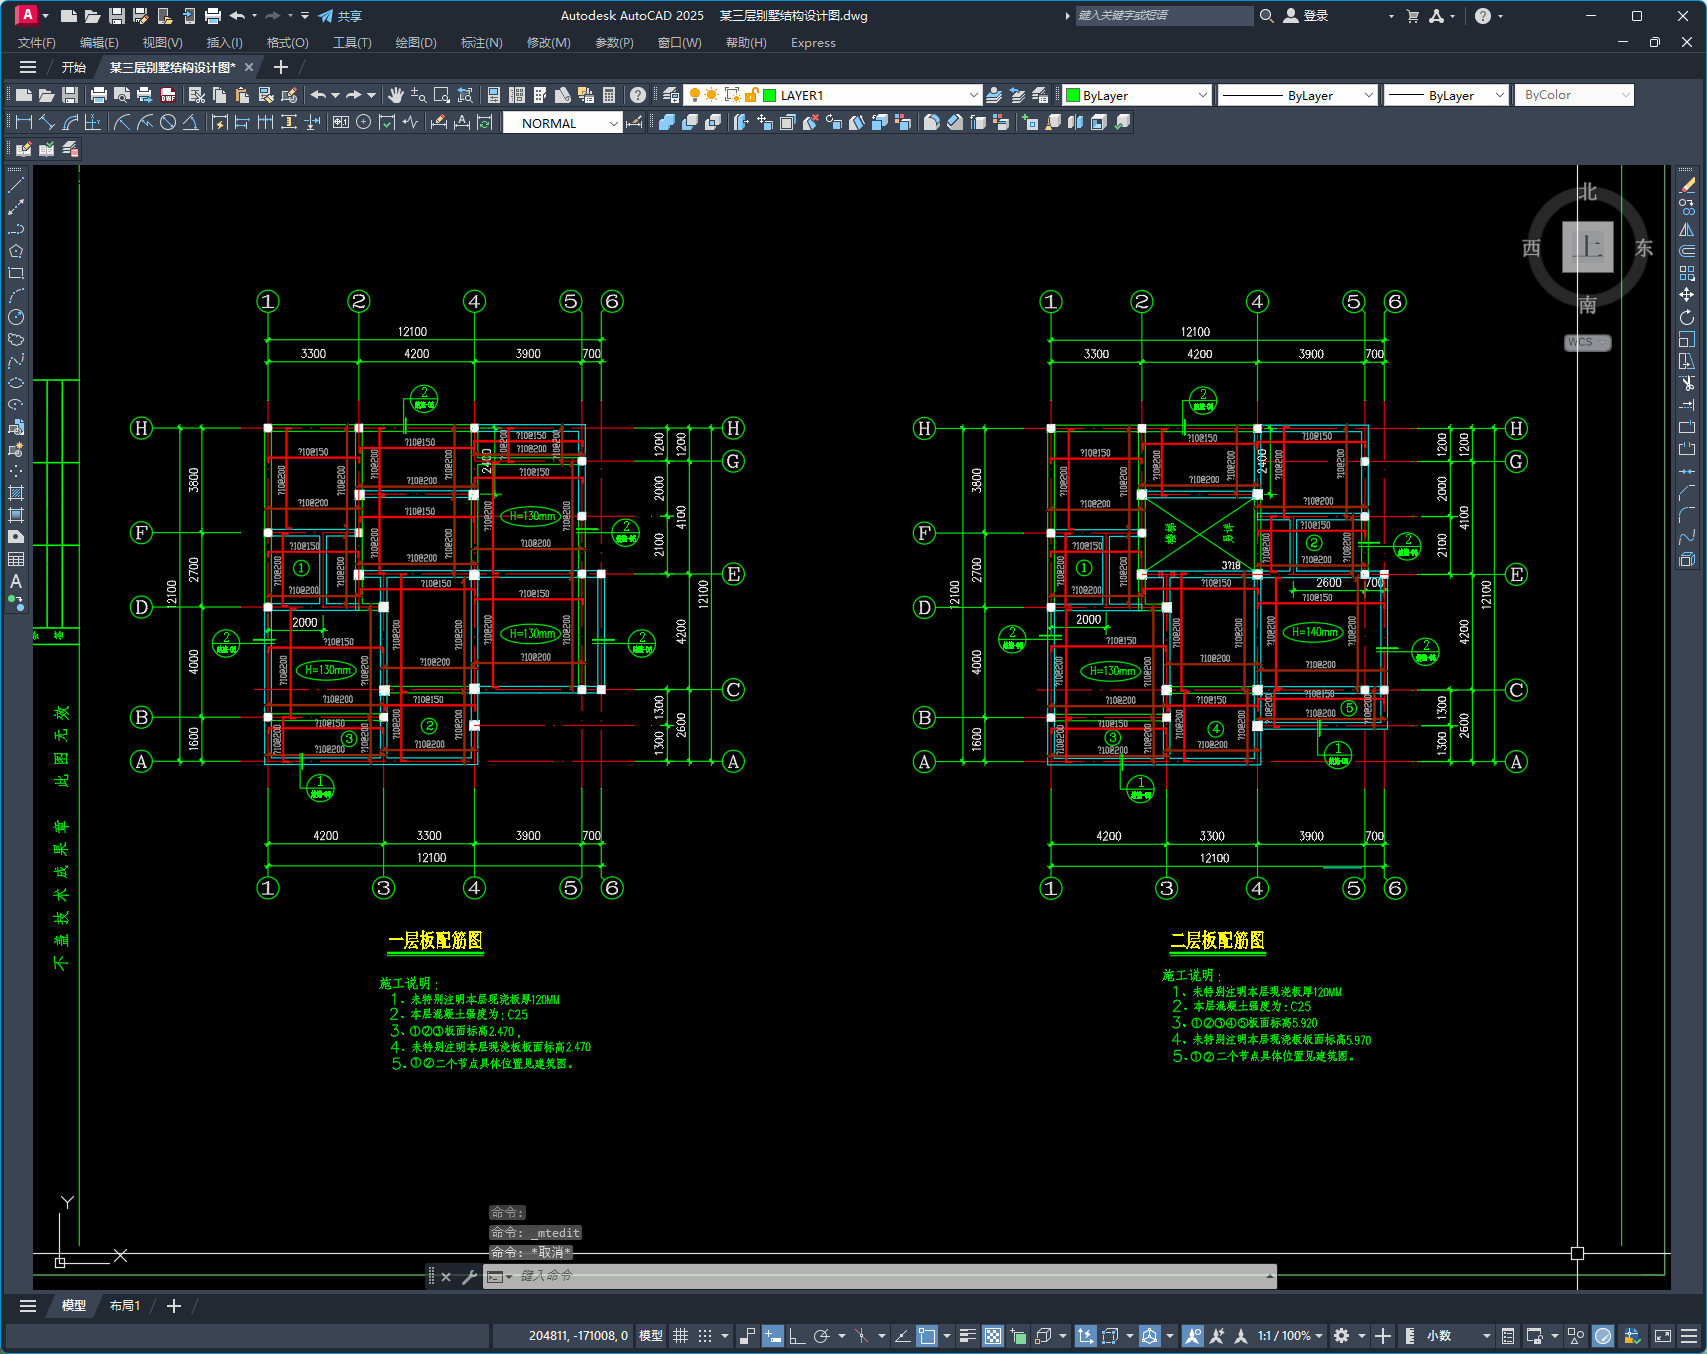Select the Linear dimension tool
This screenshot has width=1707, height=1354.
(24, 122)
